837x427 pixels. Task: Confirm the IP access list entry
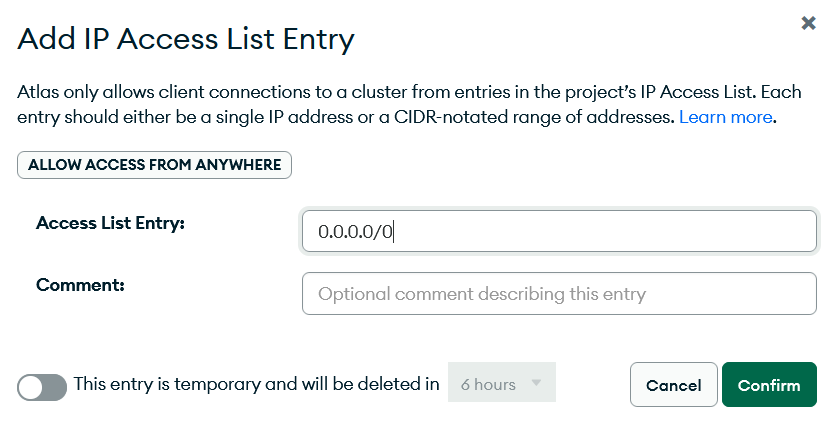(769, 385)
